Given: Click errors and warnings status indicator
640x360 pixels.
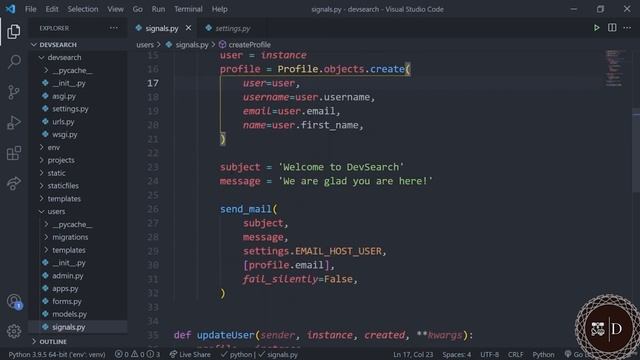Looking at the screenshot, I should tap(137, 354).
